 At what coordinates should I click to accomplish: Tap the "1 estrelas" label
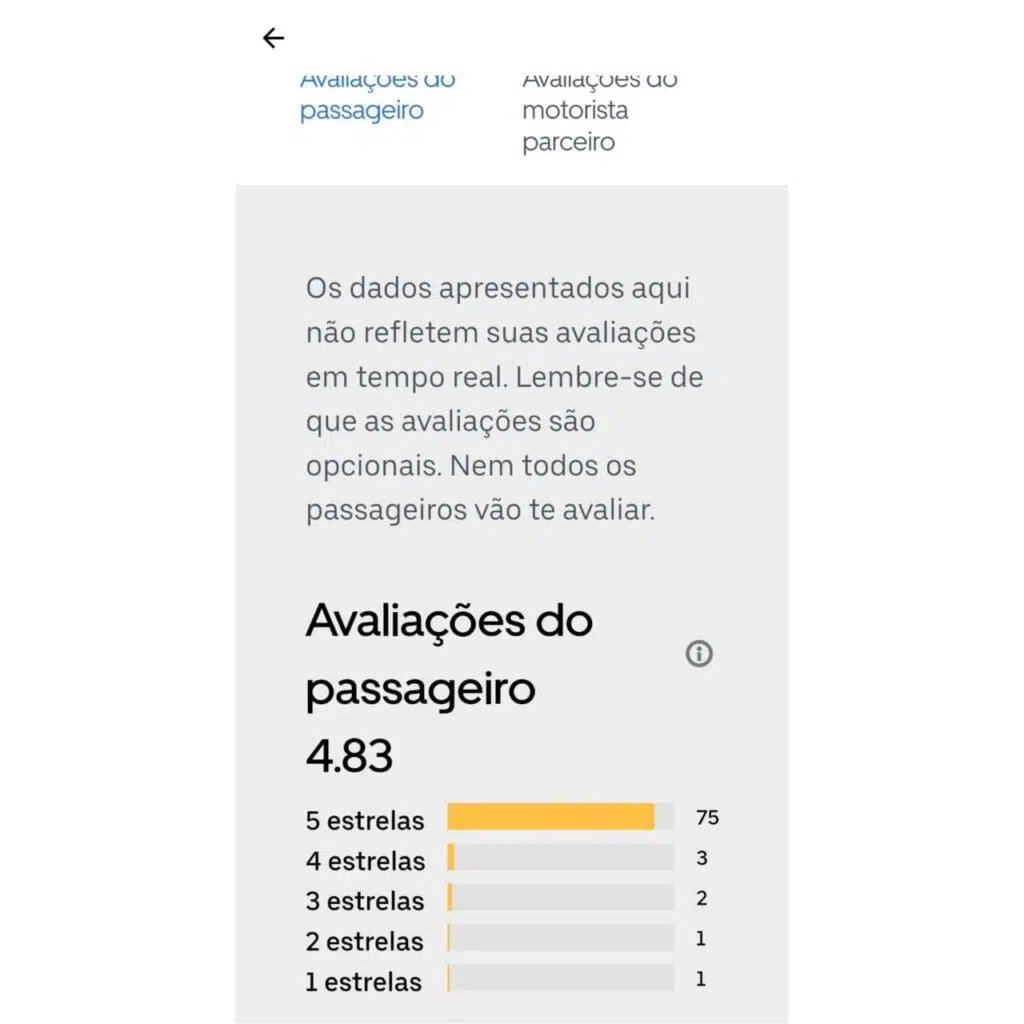point(364,981)
